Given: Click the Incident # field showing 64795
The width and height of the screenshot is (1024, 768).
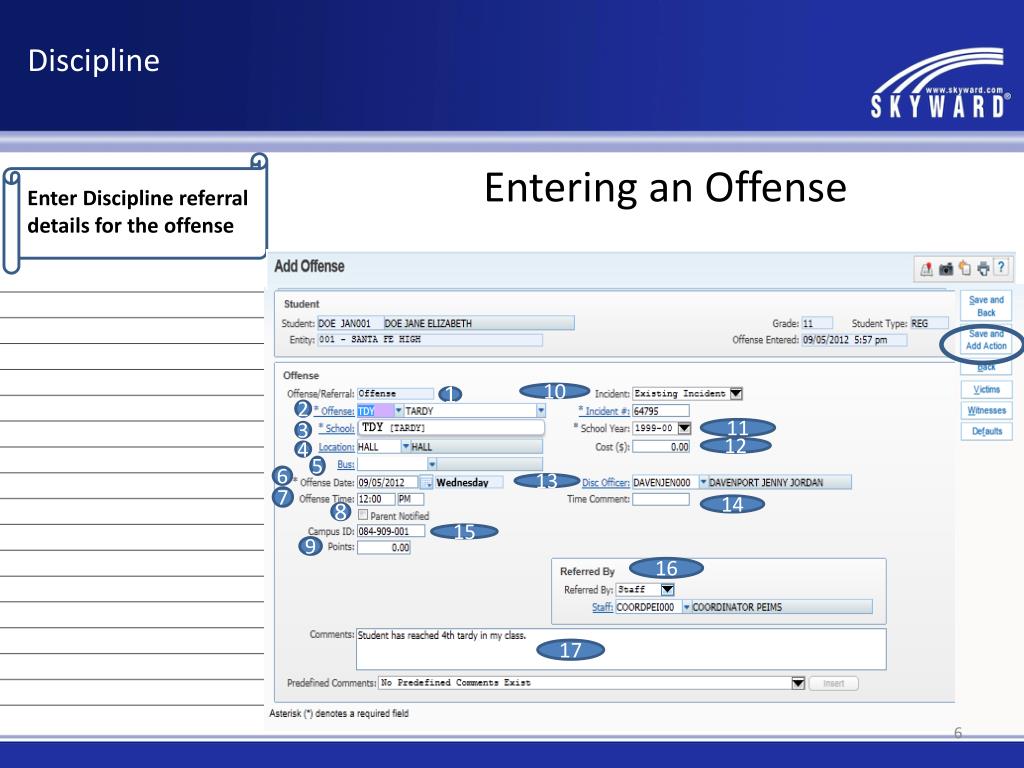Looking at the screenshot, I should pos(660,411).
